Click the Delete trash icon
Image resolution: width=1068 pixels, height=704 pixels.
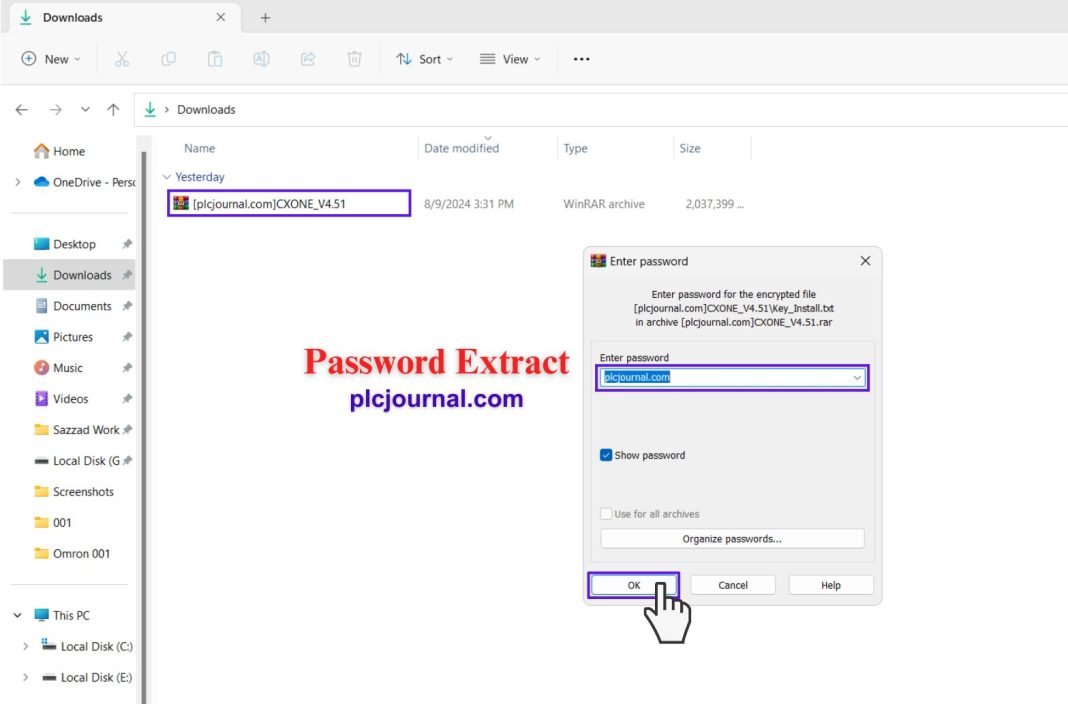[x=354, y=59]
